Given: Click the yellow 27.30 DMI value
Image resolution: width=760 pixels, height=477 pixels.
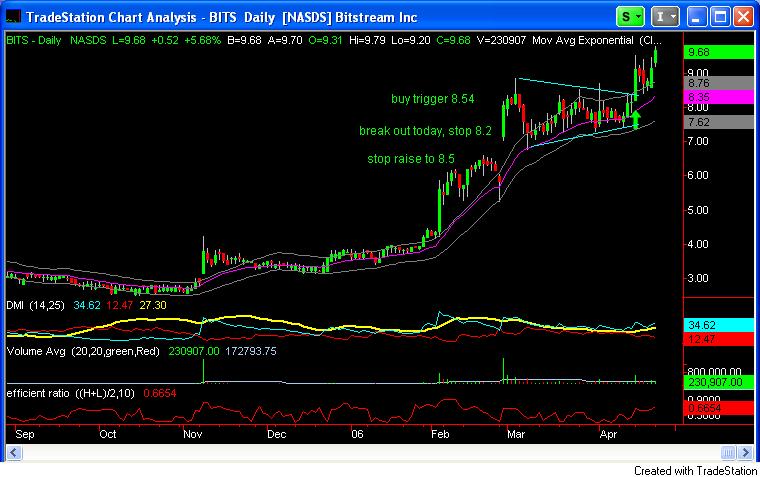Looking at the screenshot, I should [153, 305].
